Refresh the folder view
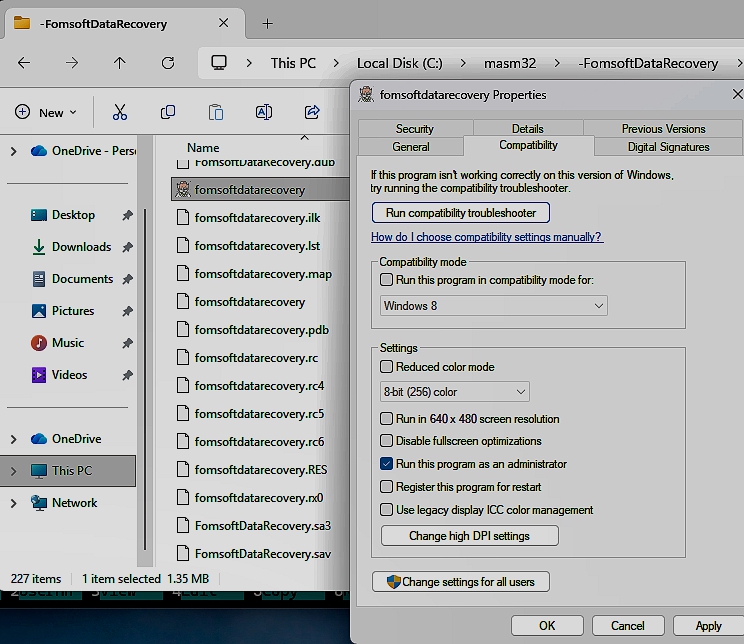The image size is (744, 644). pos(167,63)
